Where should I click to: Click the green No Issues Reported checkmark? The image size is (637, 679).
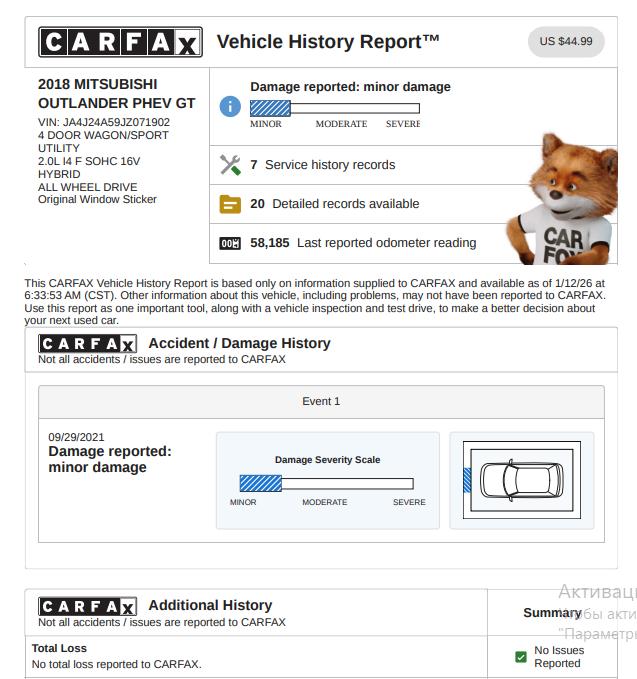pyautogui.click(x=520, y=657)
